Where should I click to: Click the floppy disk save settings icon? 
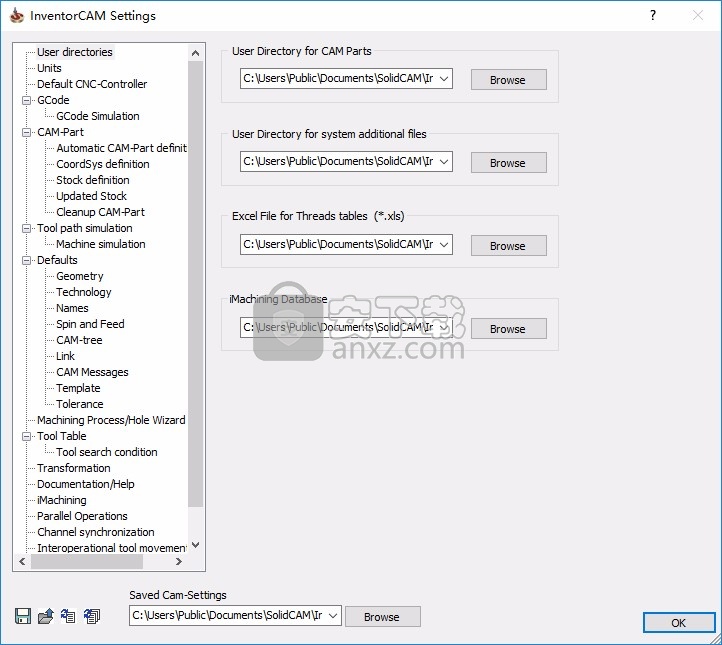(23, 616)
